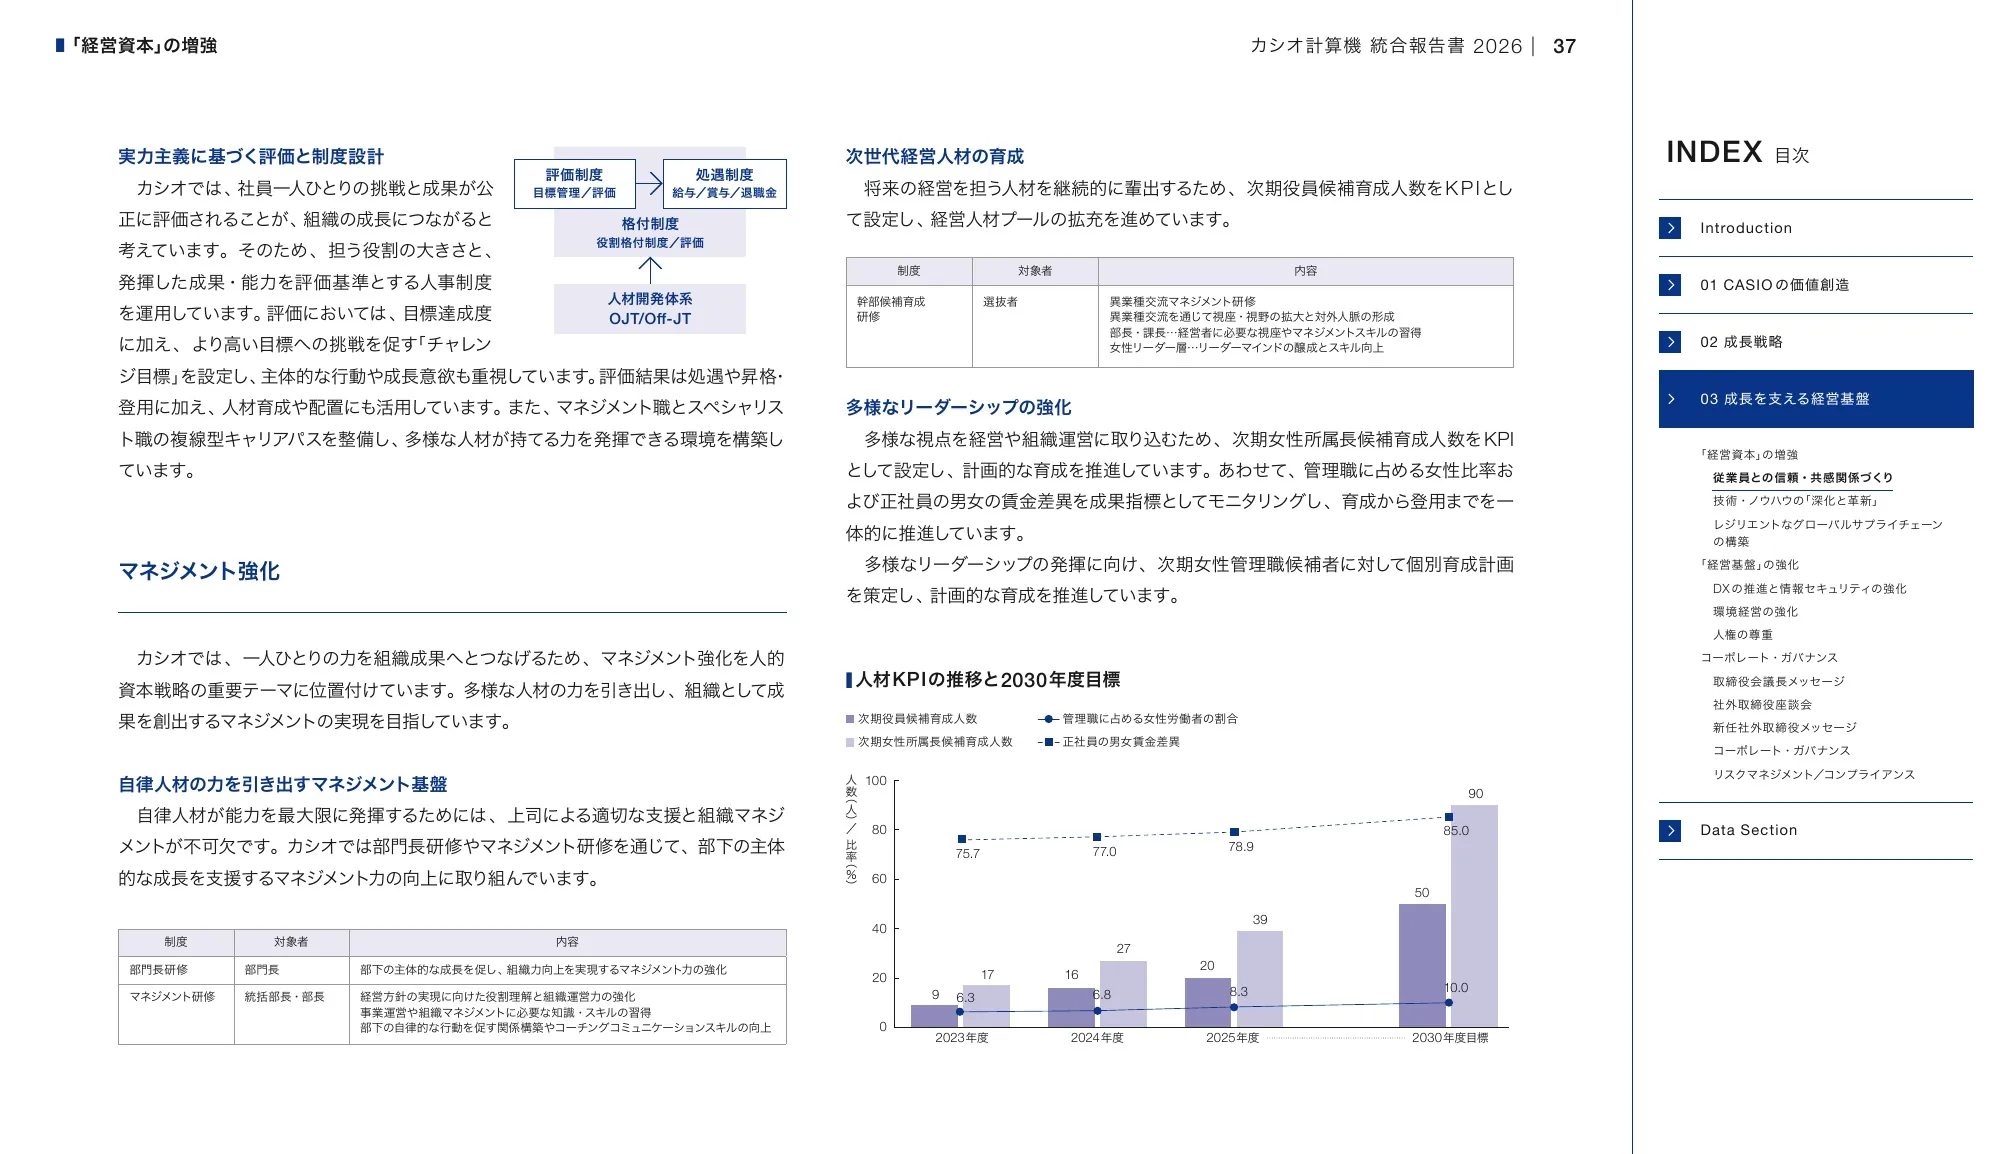Click the 次期女性所属長候補育成人数 legend swatch
This screenshot has height=1154, width=2000.
(850, 742)
